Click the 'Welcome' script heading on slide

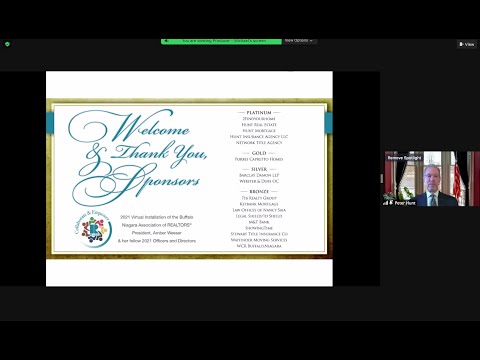130,127
